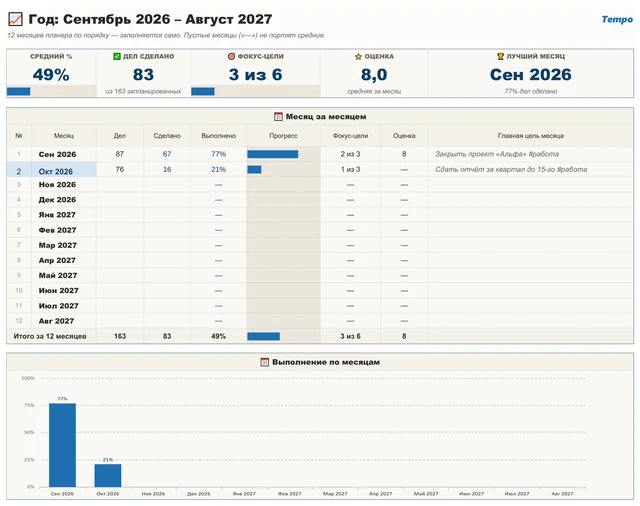Click the 21% bar in the monthly chart
The height and width of the screenshot is (506, 640).
108,475
